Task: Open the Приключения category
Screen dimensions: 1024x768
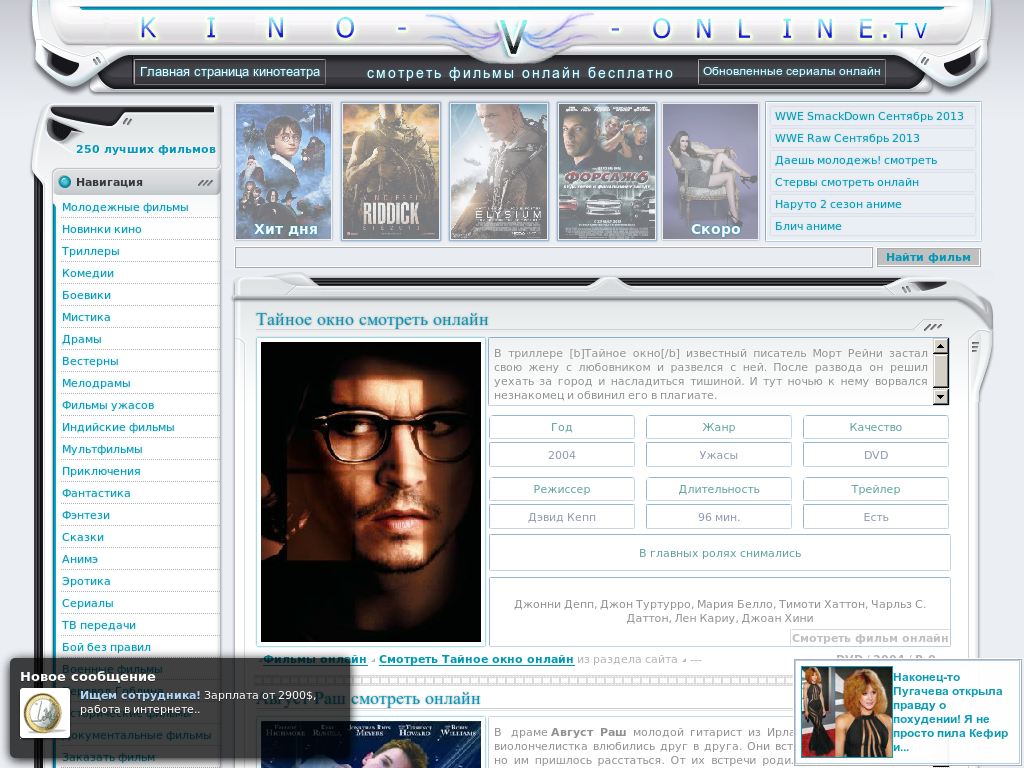Action: (101, 472)
